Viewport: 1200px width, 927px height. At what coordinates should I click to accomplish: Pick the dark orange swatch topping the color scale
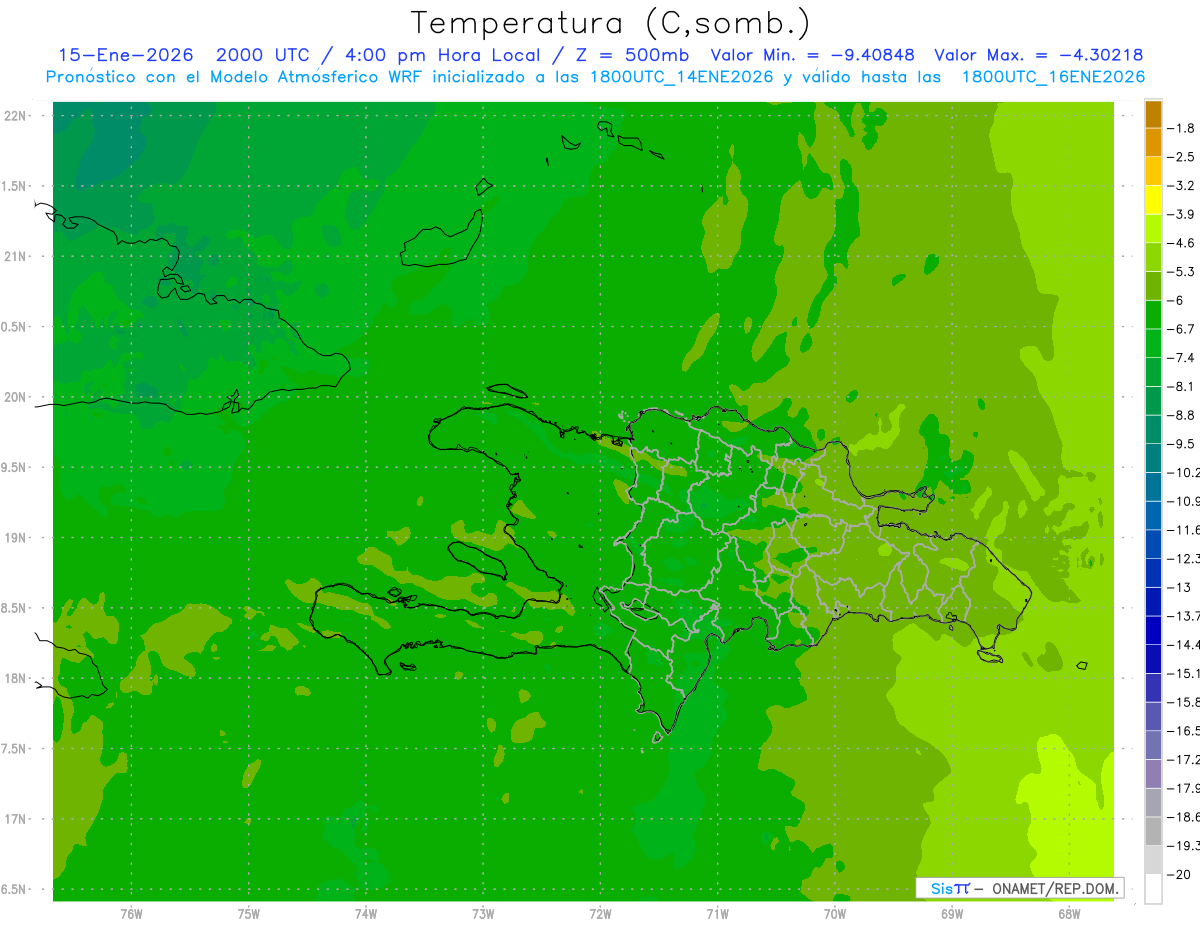(x=1153, y=114)
